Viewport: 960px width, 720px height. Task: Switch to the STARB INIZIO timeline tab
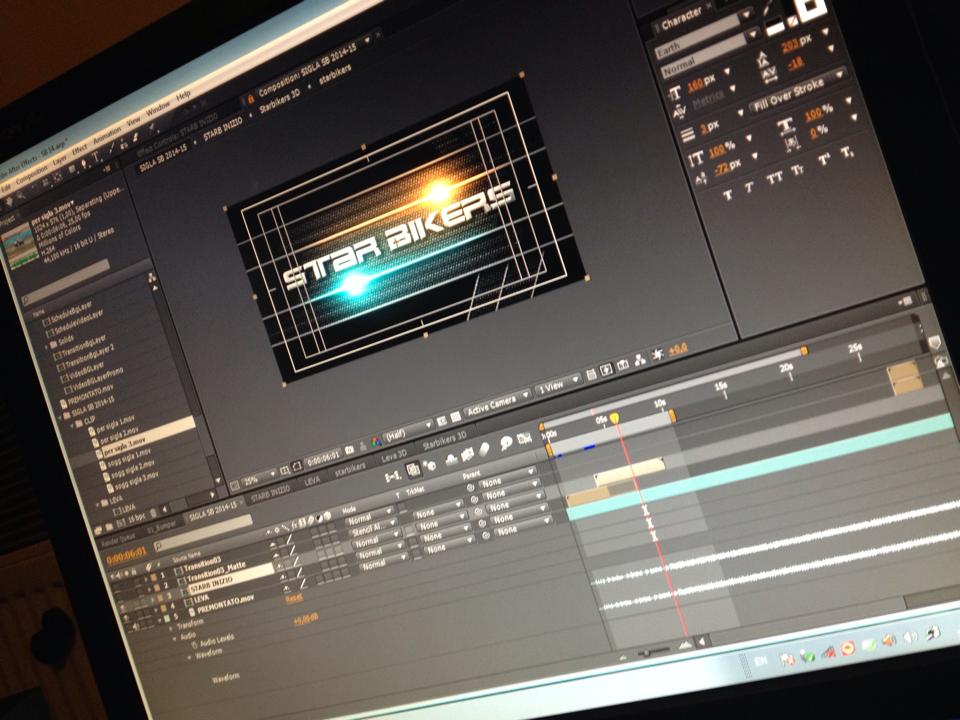tap(271, 493)
